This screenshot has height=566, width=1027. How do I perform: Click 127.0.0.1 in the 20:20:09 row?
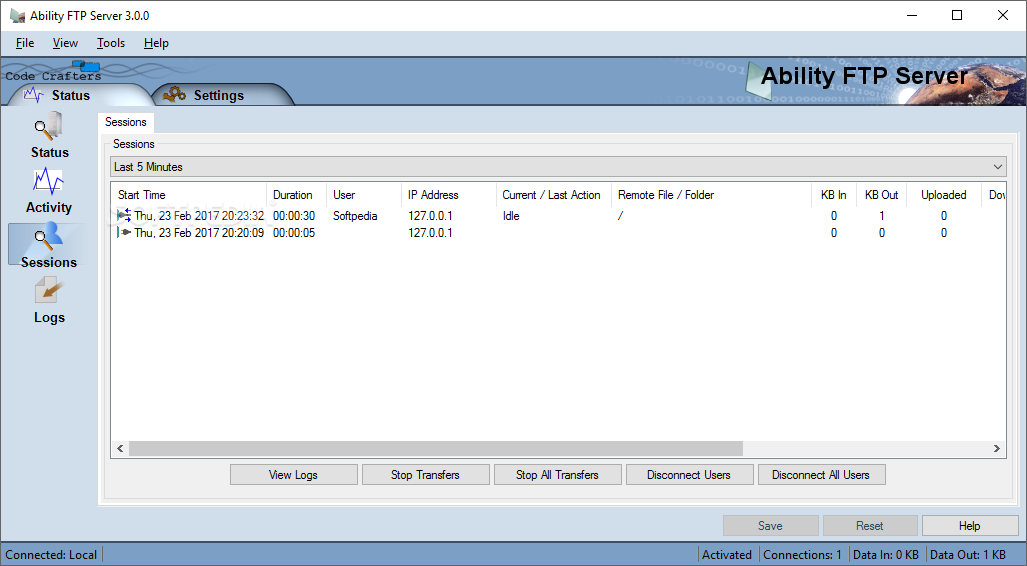click(x=430, y=233)
